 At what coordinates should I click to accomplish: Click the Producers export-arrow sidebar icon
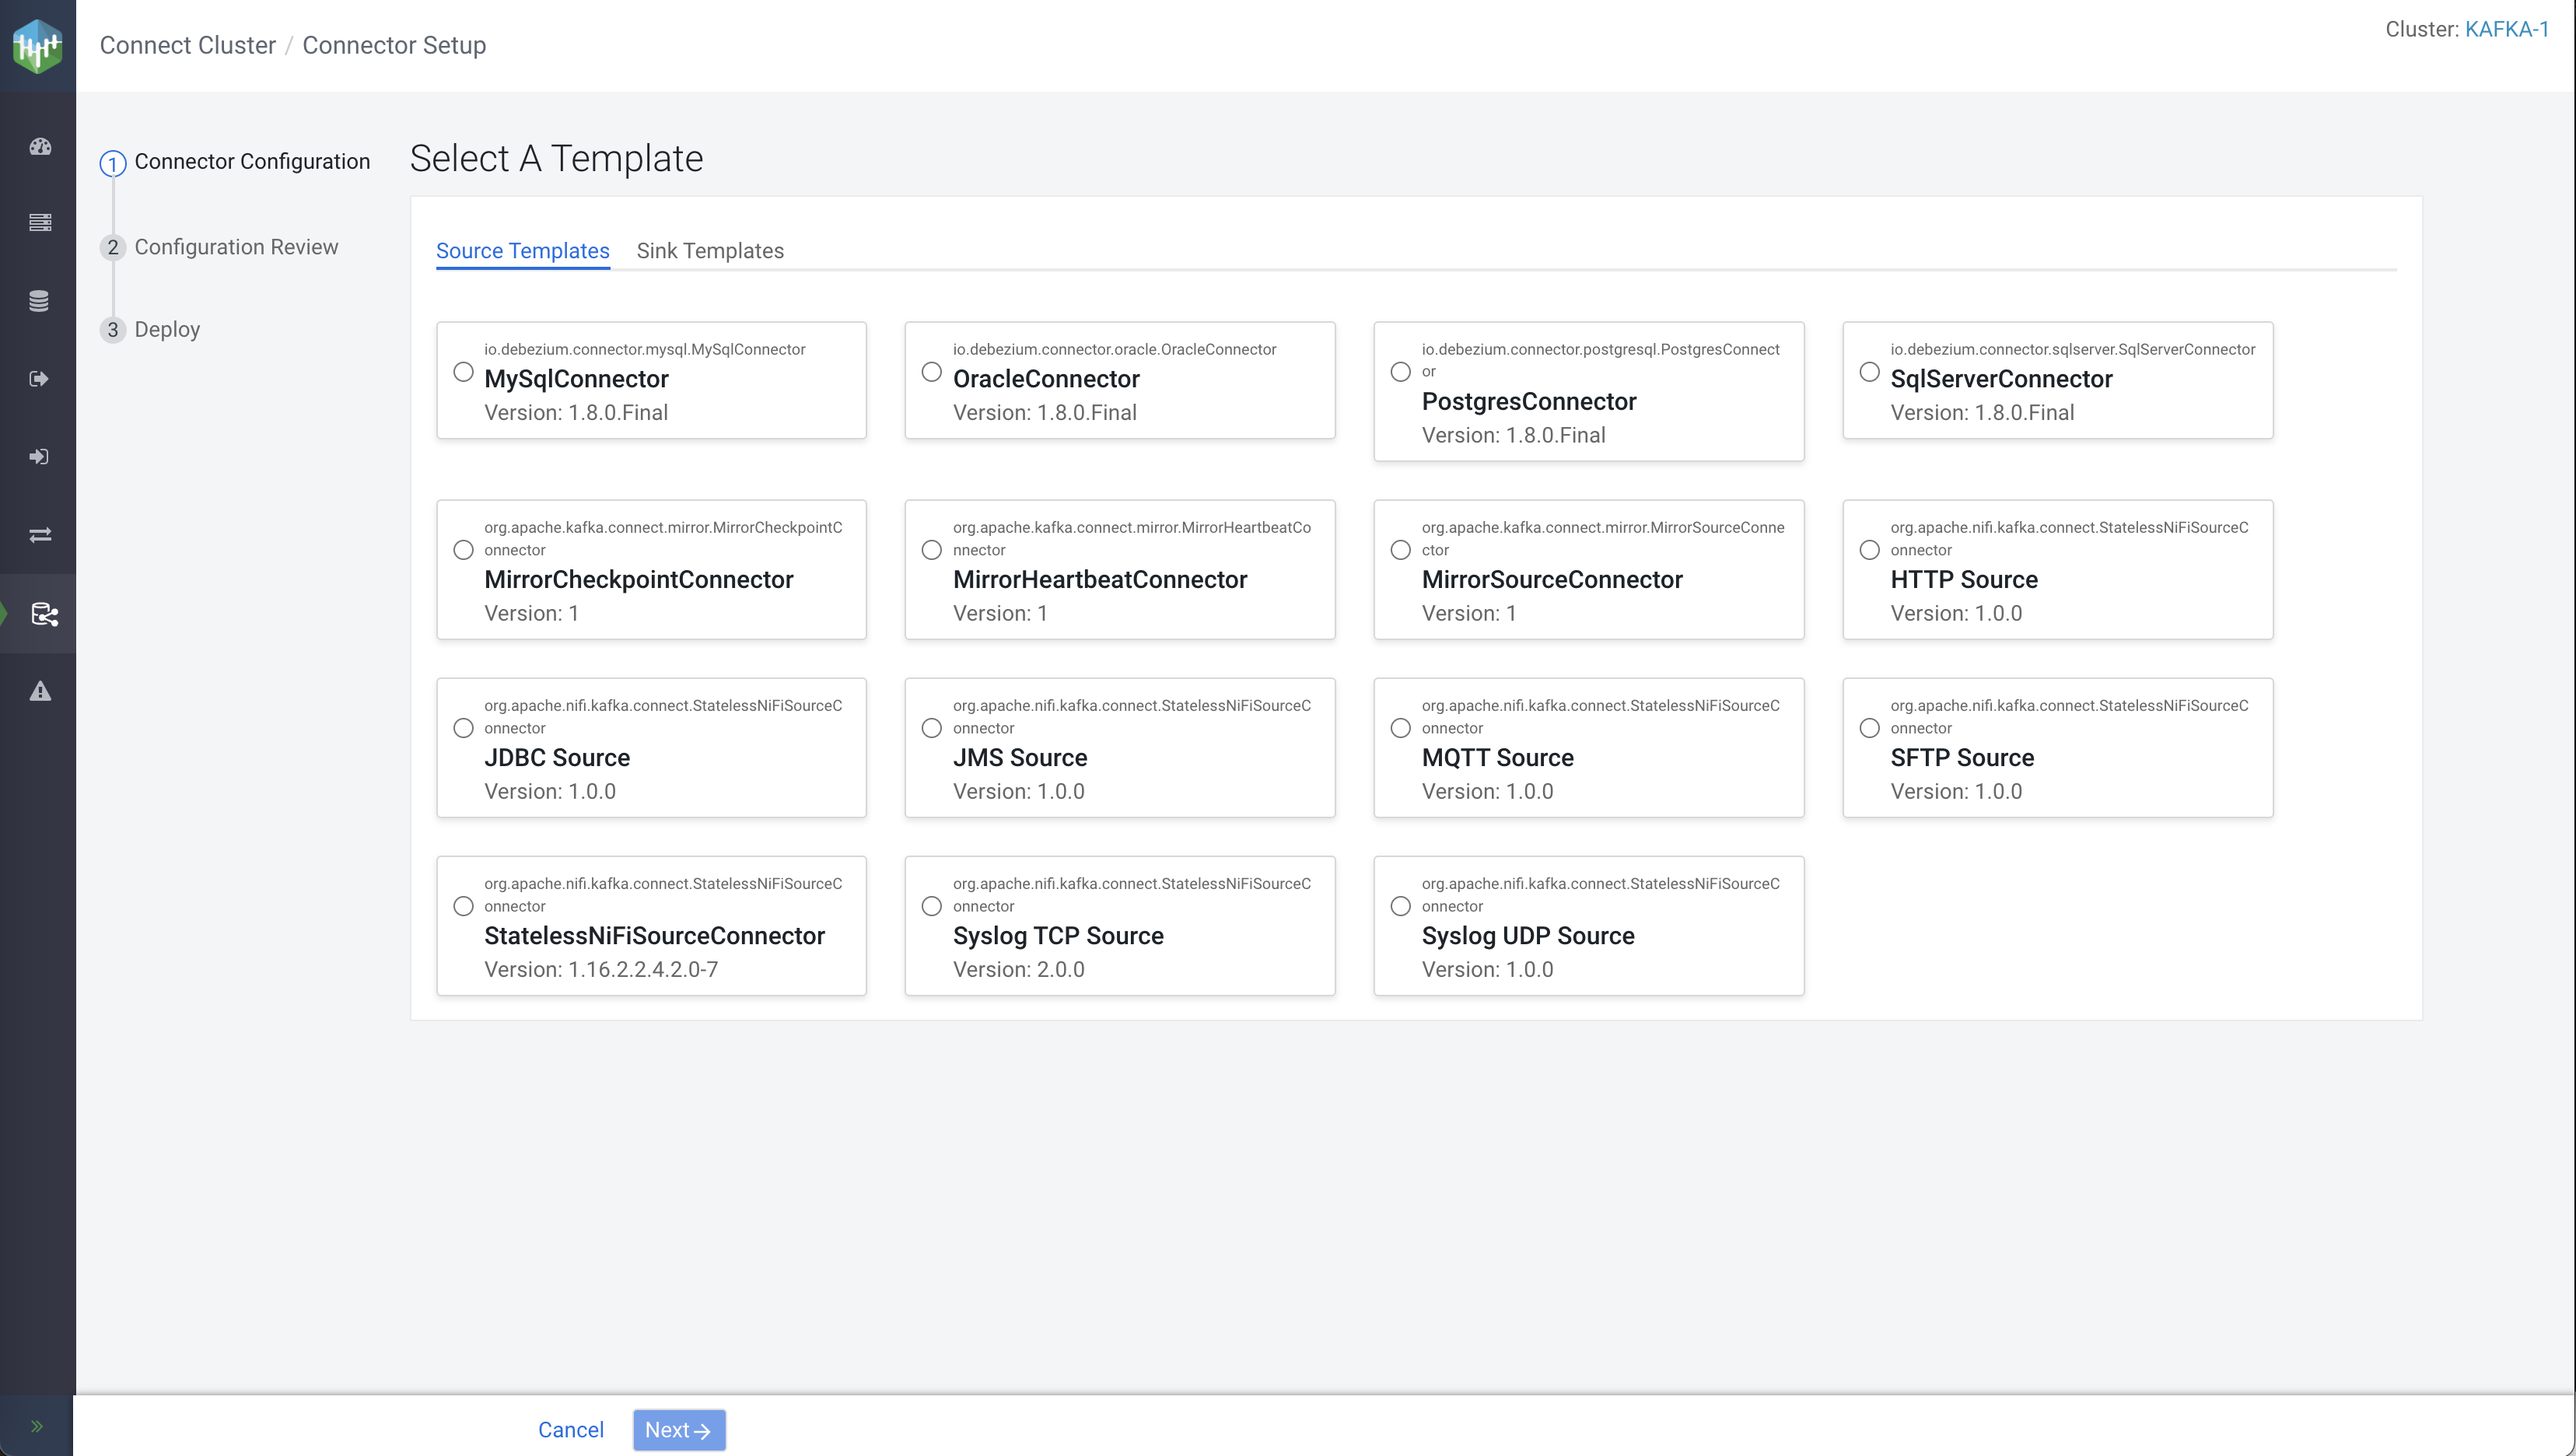click(39, 378)
